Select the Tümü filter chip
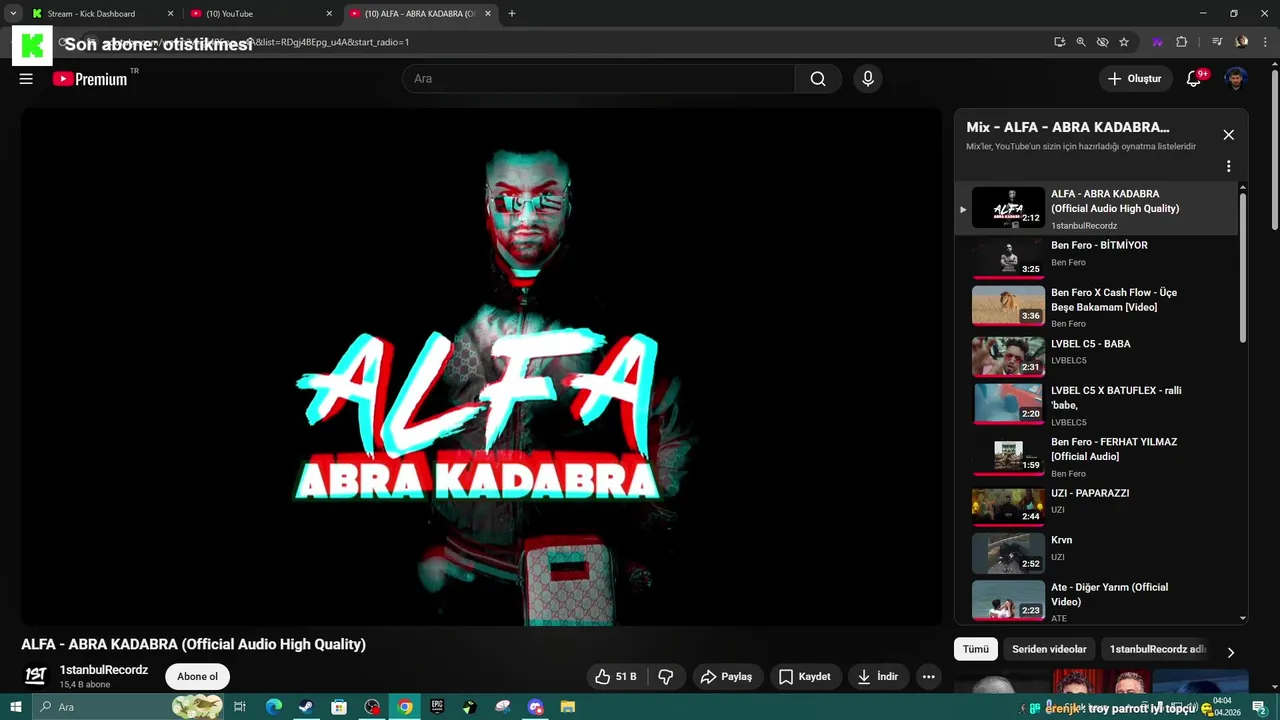 [976, 649]
